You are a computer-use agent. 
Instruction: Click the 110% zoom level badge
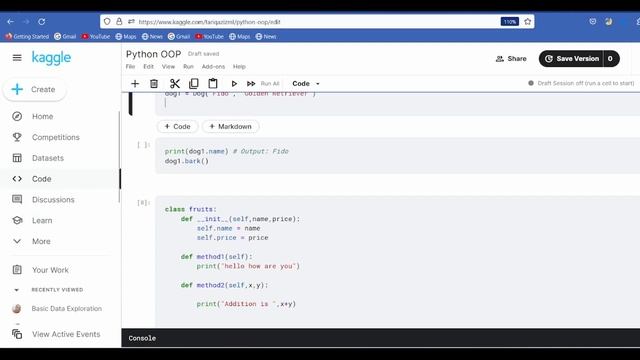(x=509, y=22)
